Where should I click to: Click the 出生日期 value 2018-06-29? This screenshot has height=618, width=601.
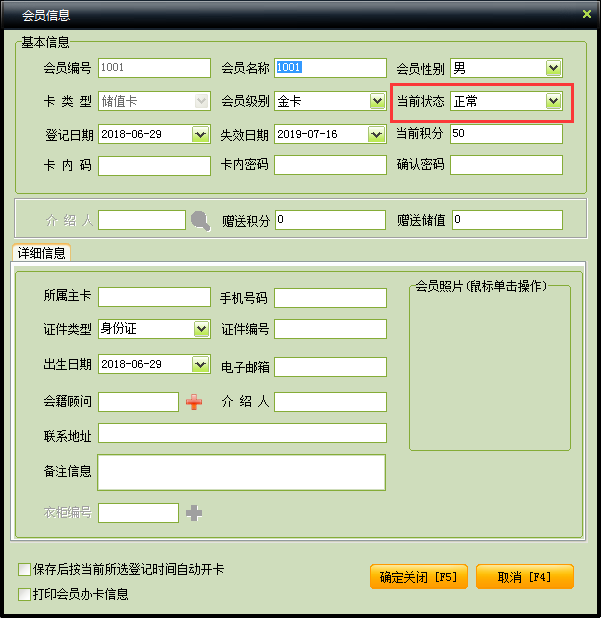point(132,364)
